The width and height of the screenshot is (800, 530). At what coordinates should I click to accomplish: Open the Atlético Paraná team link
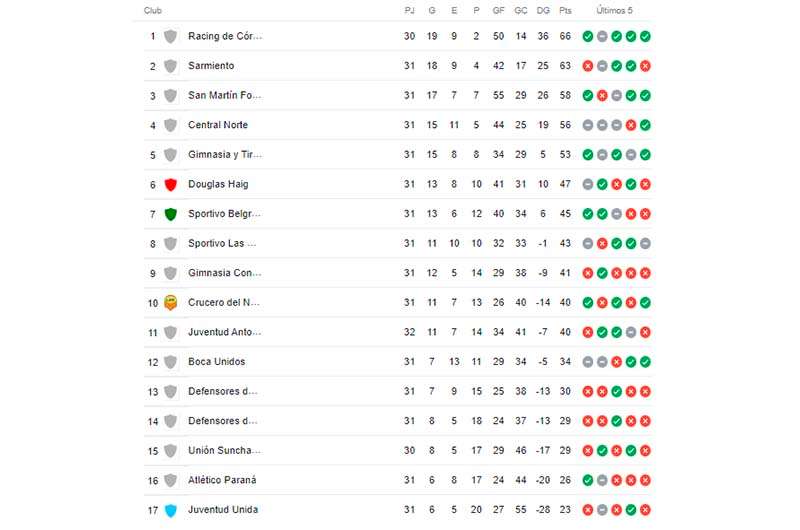(222, 480)
